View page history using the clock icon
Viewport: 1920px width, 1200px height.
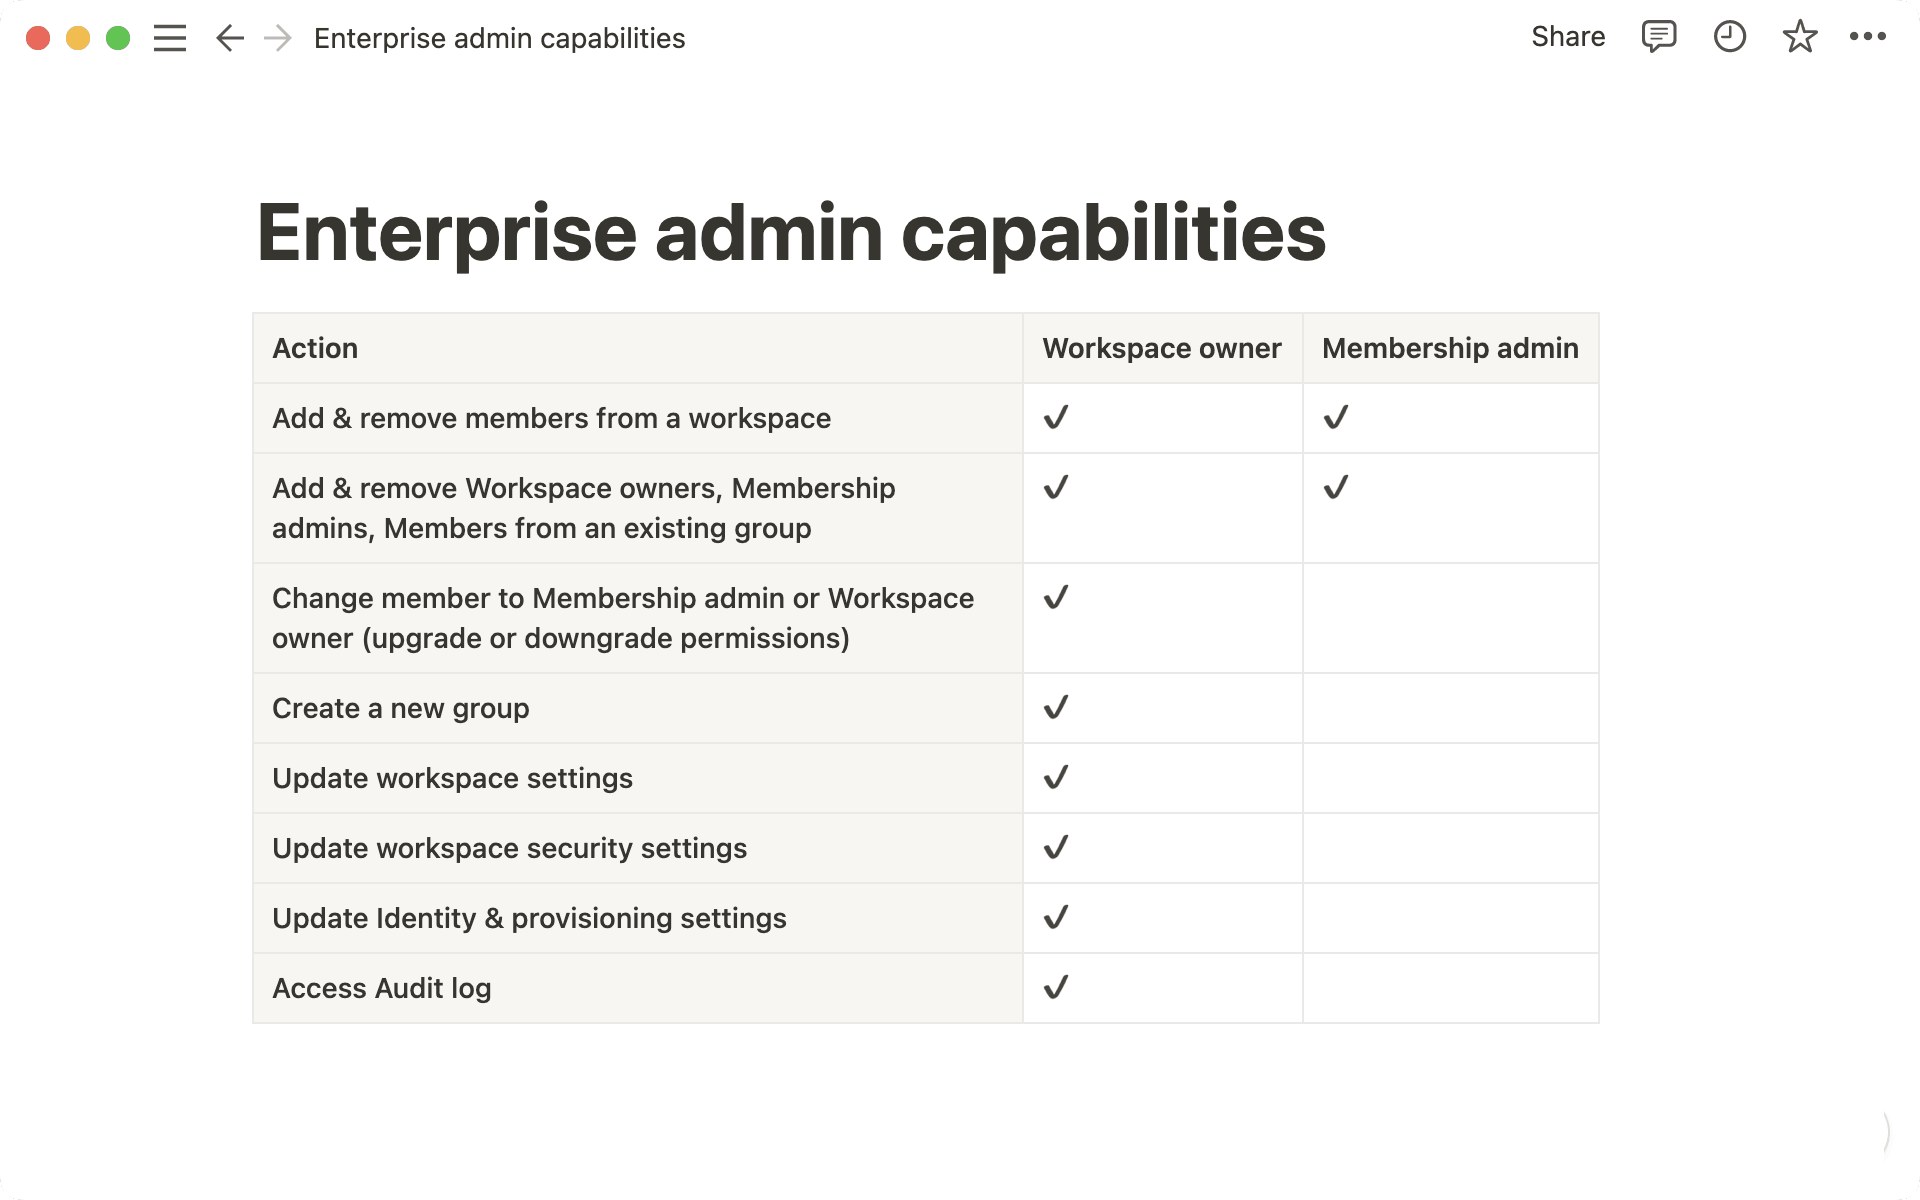1729,37
